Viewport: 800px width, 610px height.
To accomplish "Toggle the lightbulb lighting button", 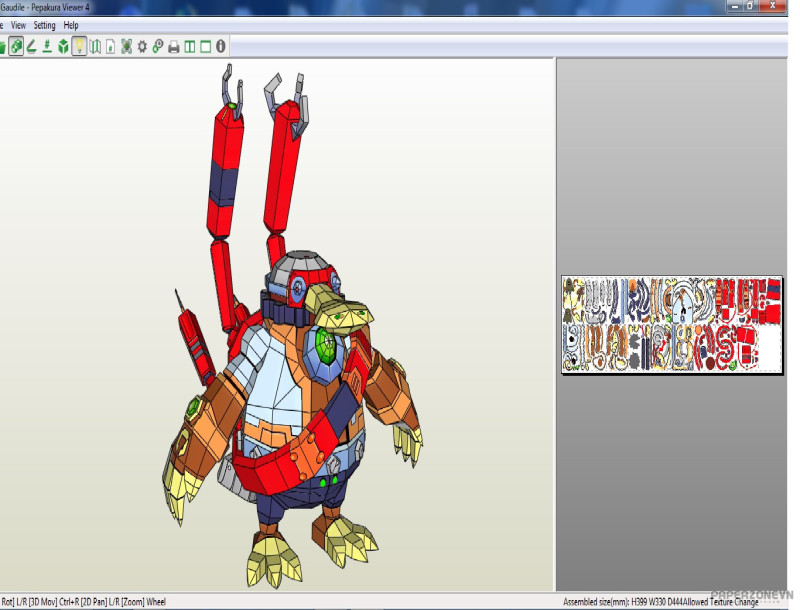I will coord(79,46).
